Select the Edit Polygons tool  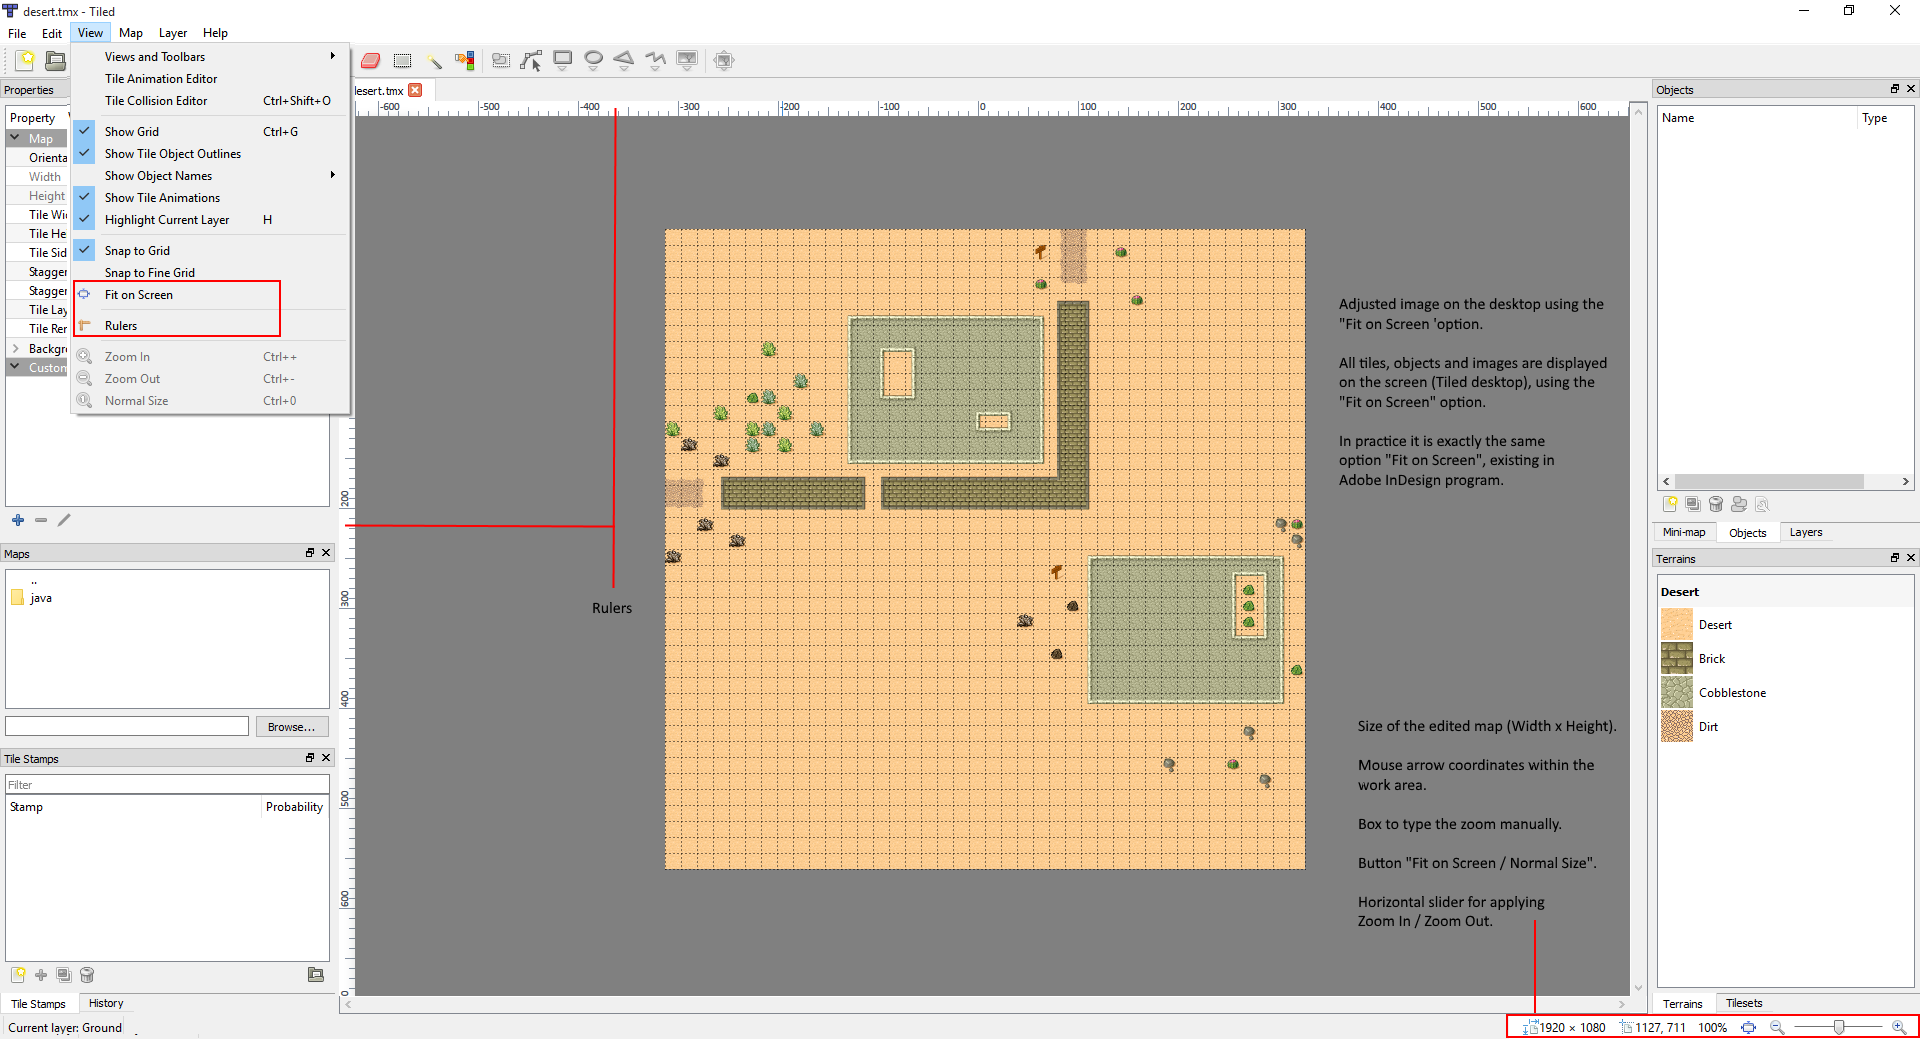click(x=531, y=61)
